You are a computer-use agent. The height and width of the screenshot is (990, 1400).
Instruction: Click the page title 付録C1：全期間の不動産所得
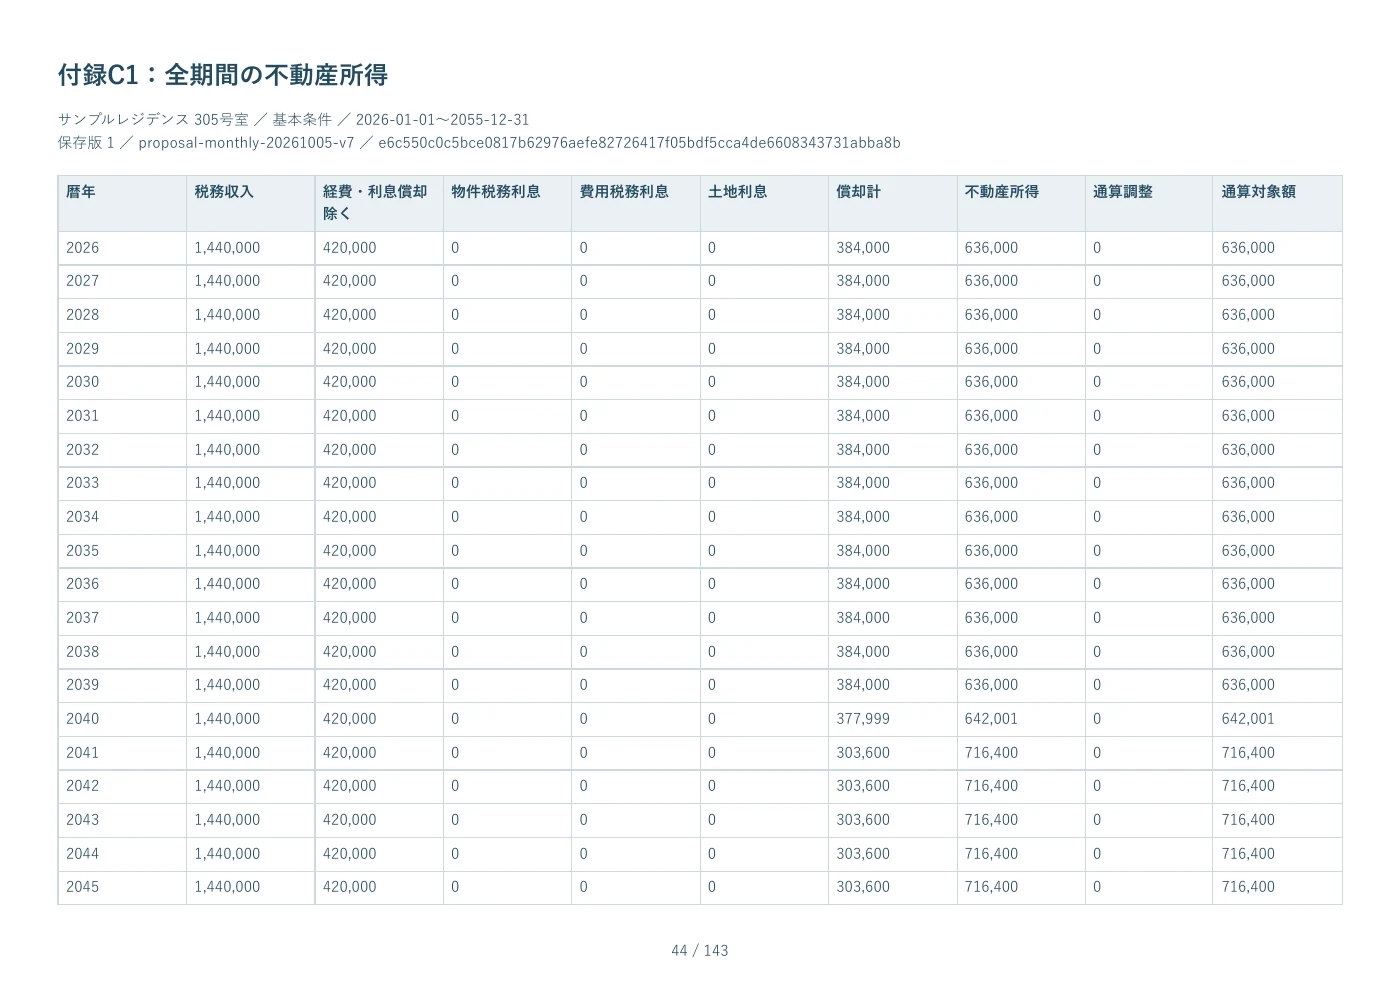point(223,75)
